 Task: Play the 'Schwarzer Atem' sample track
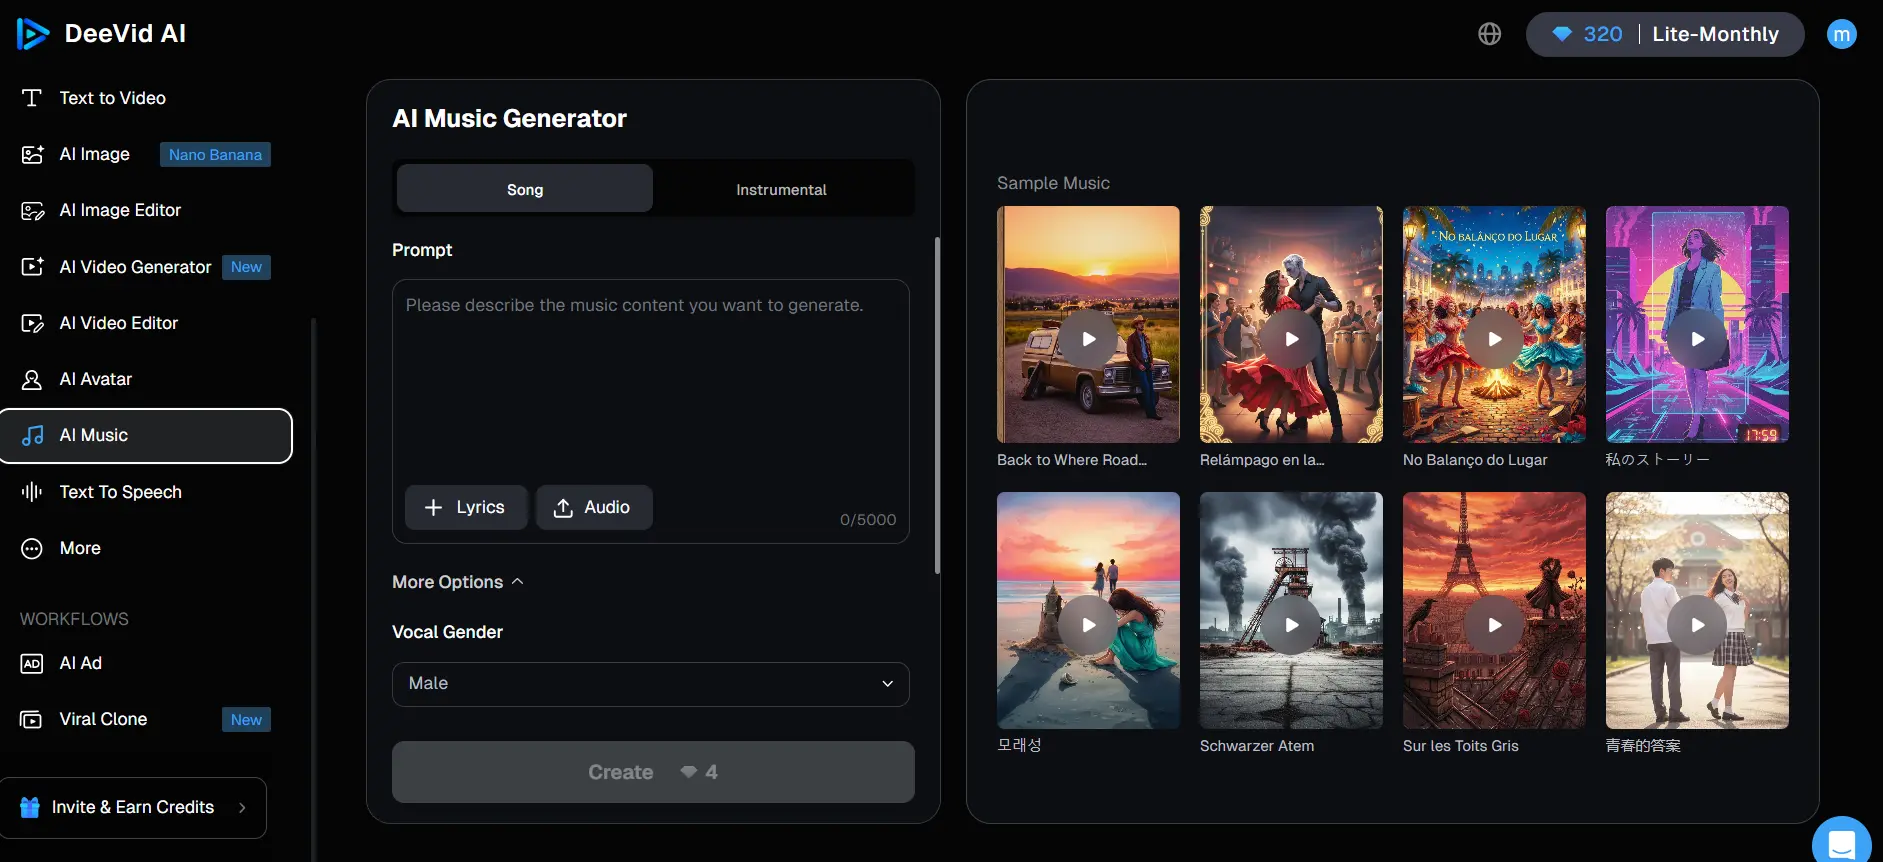point(1291,625)
